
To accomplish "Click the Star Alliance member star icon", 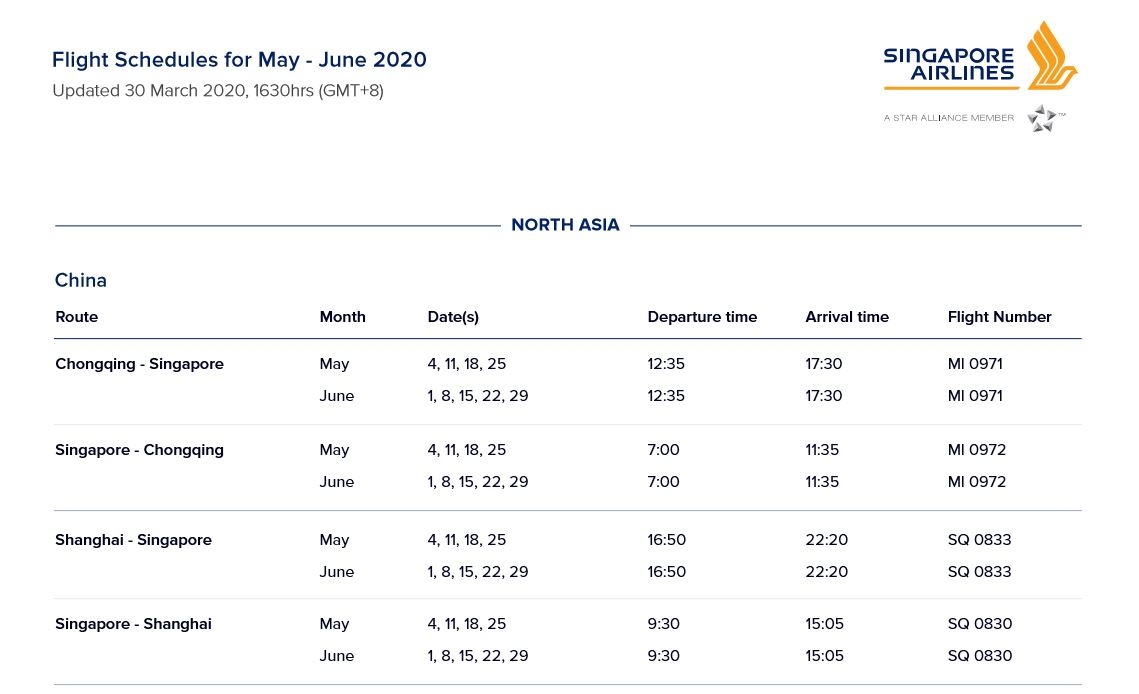I will click(1041, 118).
